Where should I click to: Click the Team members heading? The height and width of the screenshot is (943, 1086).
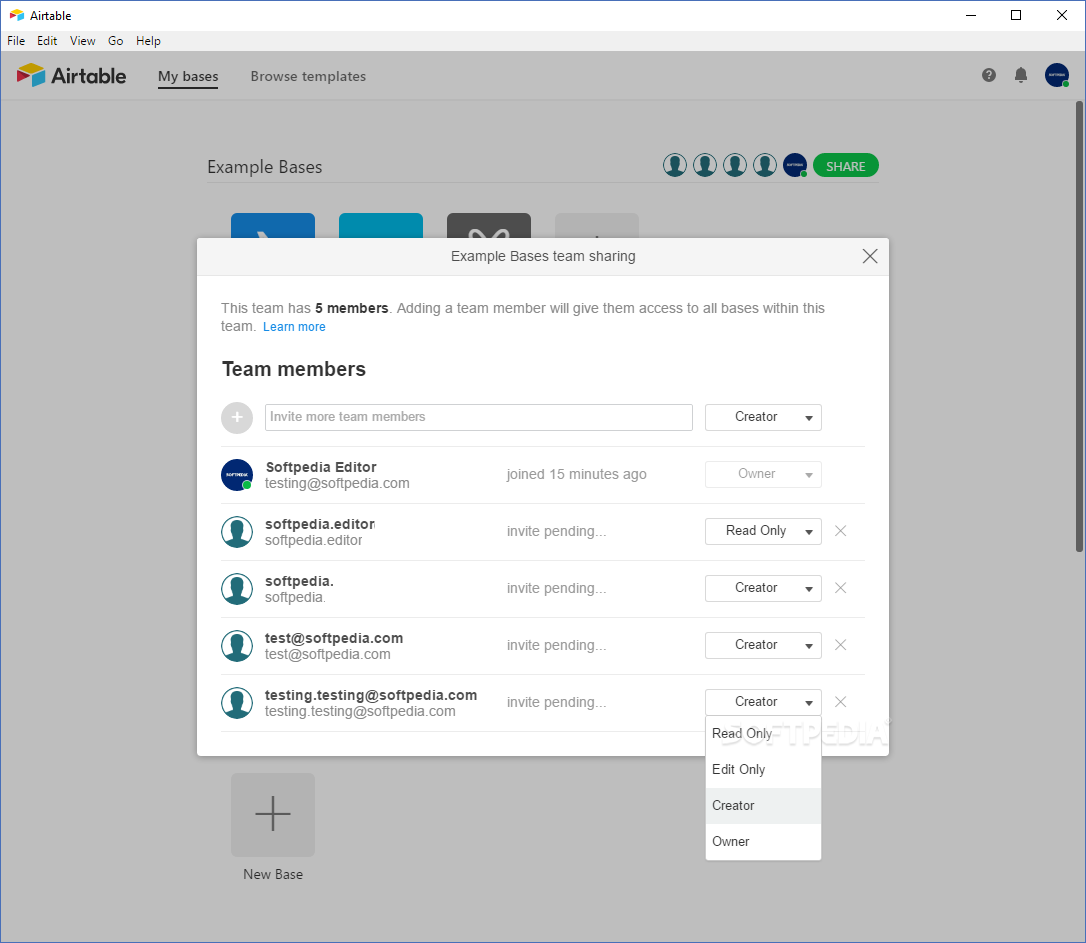coord(294,369)
